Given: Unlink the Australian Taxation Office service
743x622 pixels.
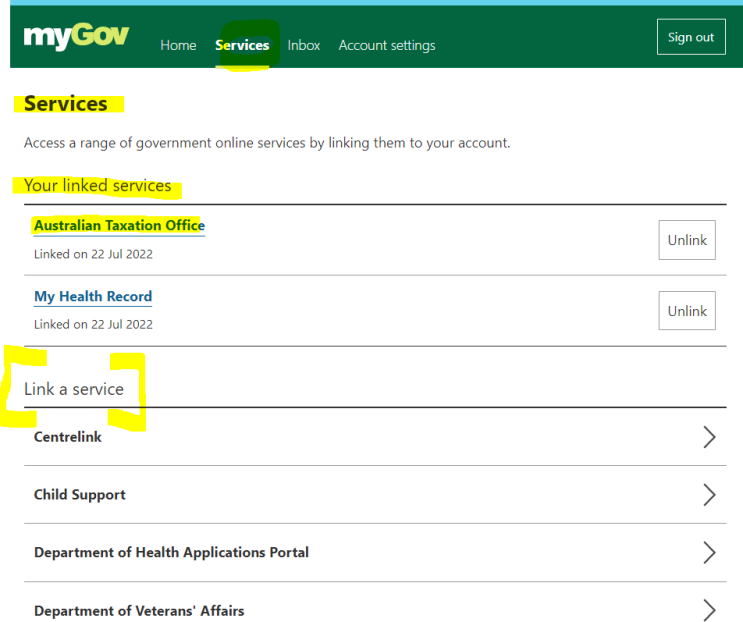Looking at the screenshot, I should tap(687, 240).
